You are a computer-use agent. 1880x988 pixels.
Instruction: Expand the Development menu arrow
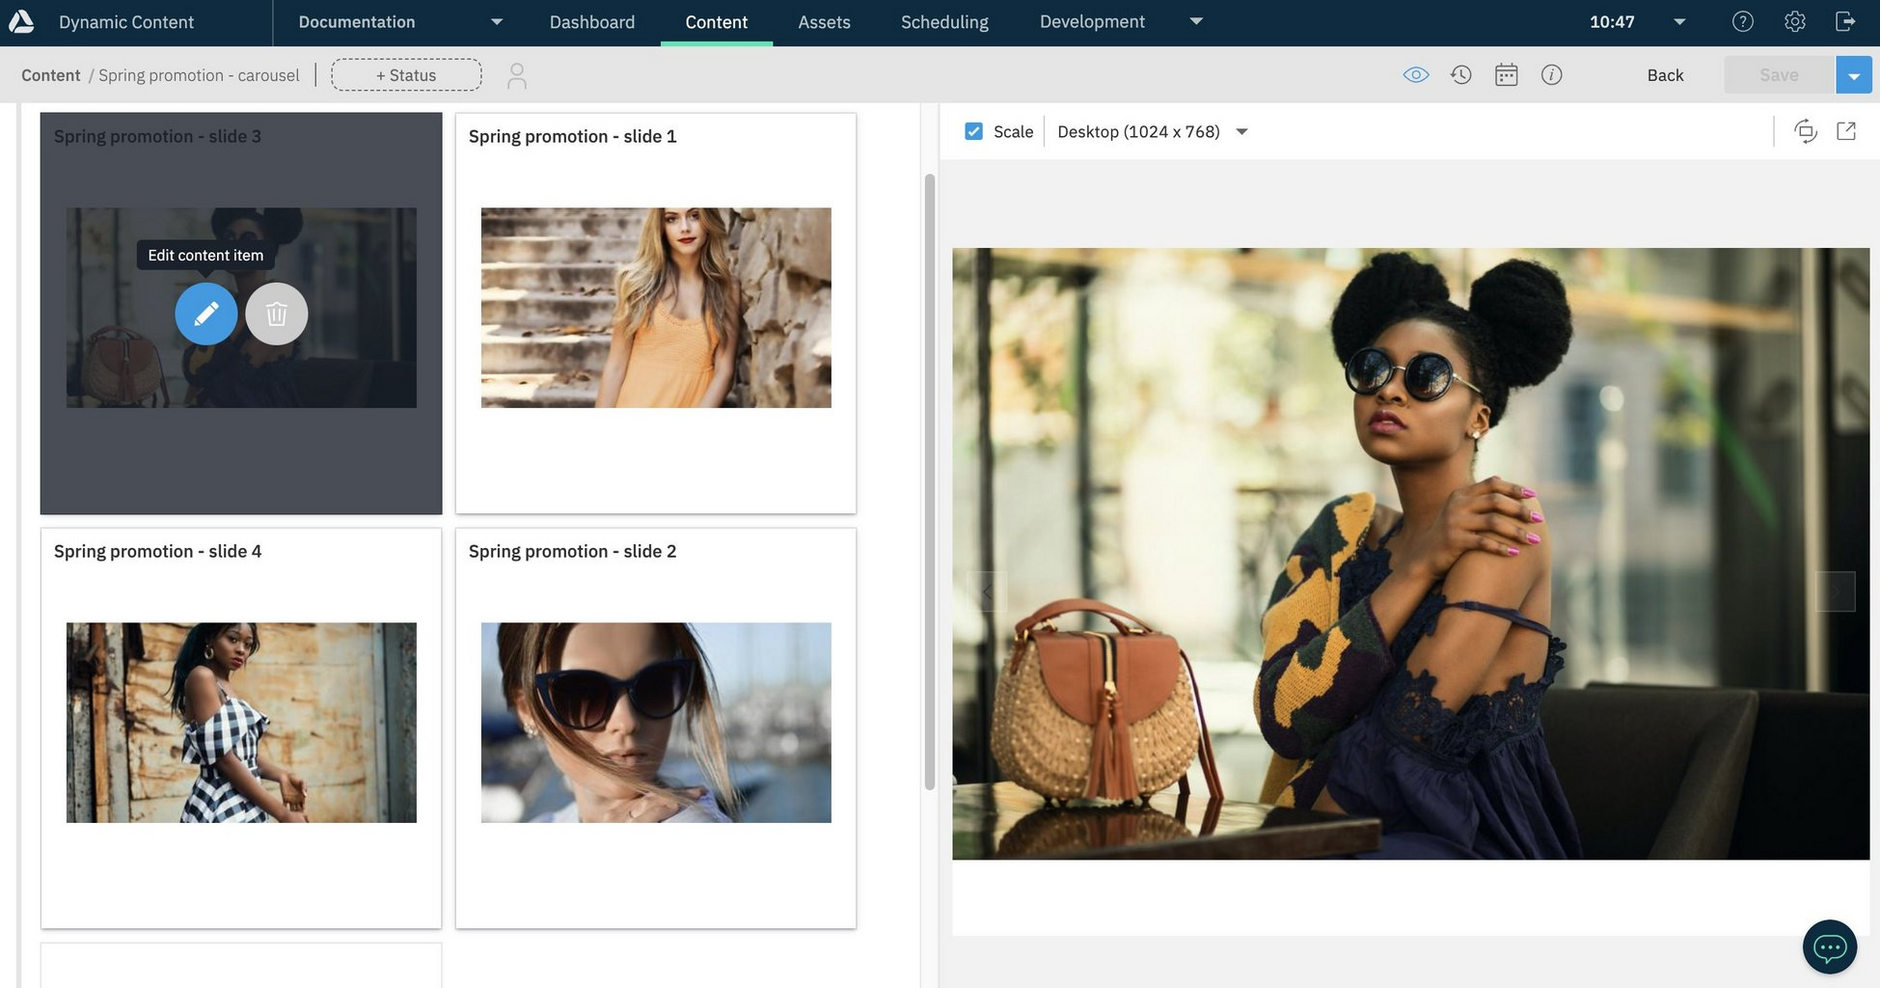pyautogui.click(x=1196, y=21)
